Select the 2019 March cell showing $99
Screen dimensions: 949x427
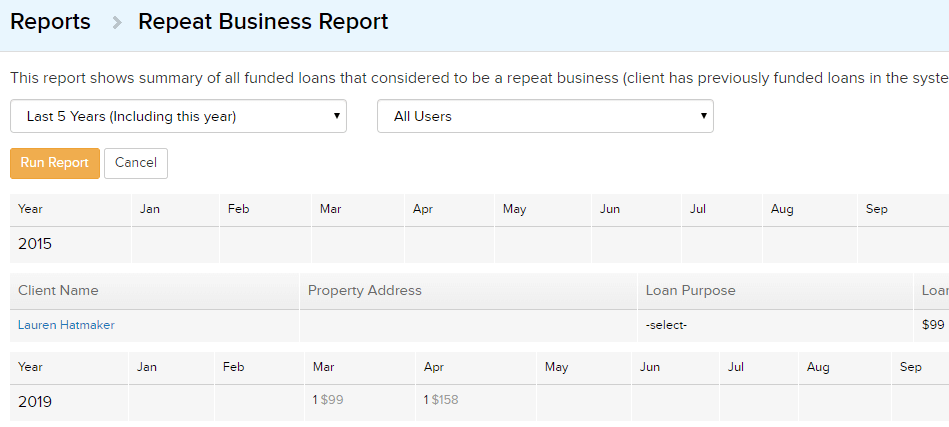(x=360, y=403)
